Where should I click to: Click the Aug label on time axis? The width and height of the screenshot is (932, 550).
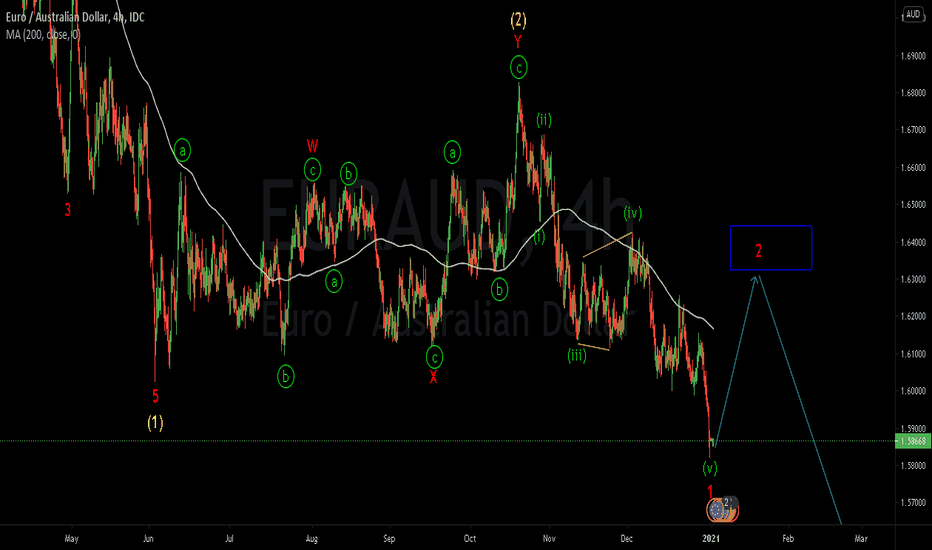pyautogui.click(x=311, y=539)
